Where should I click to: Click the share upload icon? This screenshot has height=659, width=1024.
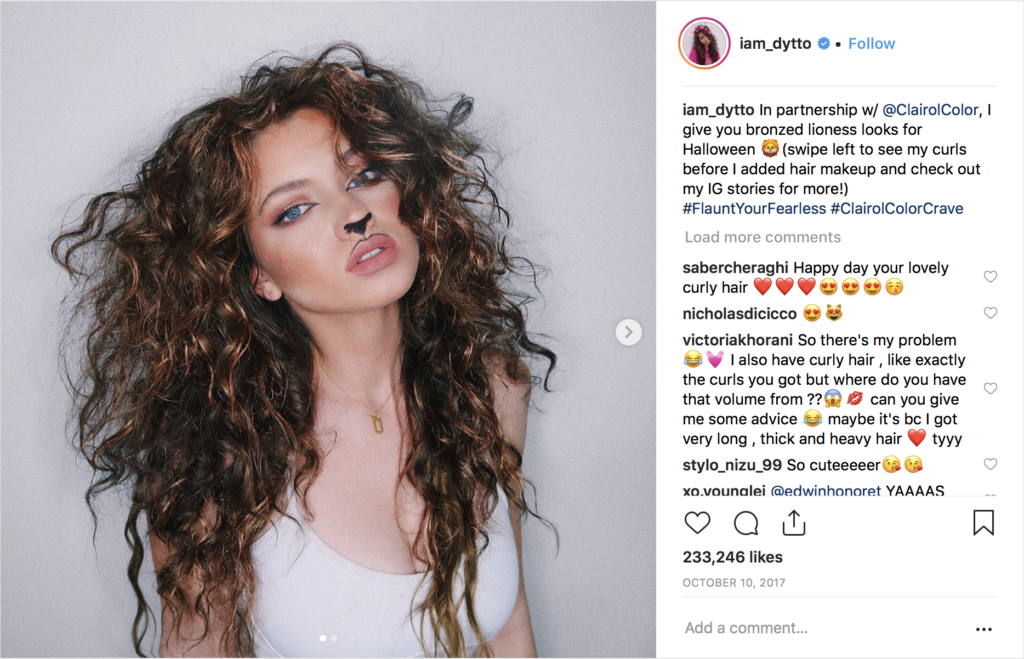[794, 523]
